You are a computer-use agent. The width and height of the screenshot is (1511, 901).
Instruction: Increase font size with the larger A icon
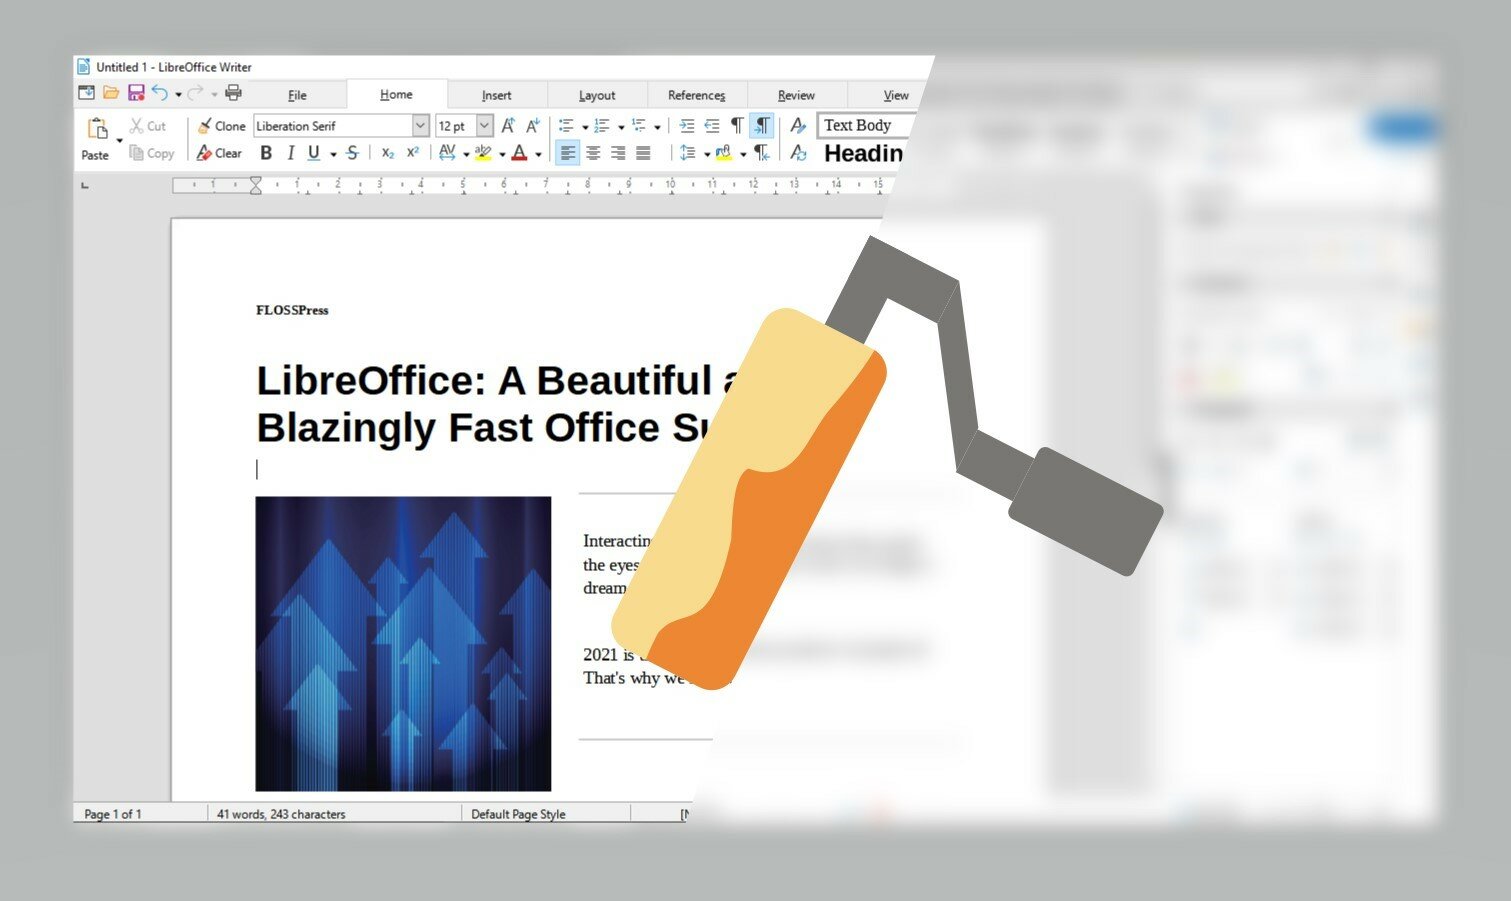pyautogui.click(x=508, y=125)
